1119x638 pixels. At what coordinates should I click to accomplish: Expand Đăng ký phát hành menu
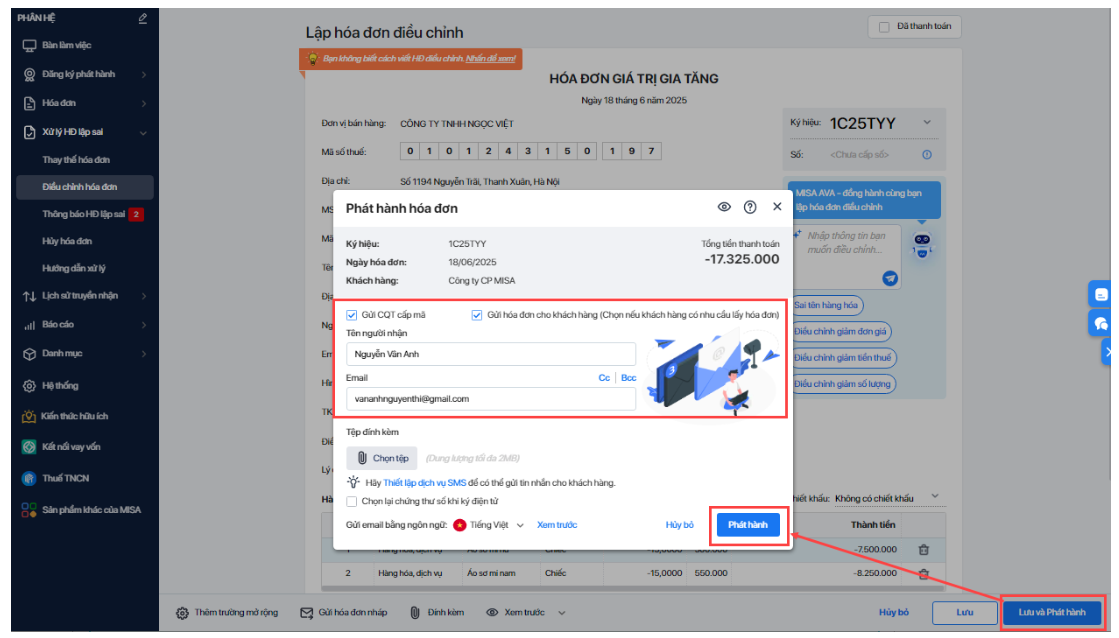(x=84, y=74)
